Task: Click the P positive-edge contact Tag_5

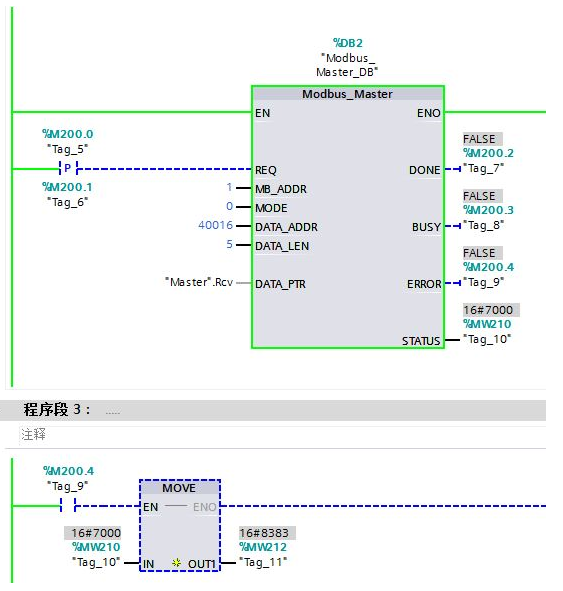Action: (x=68, y=168)
